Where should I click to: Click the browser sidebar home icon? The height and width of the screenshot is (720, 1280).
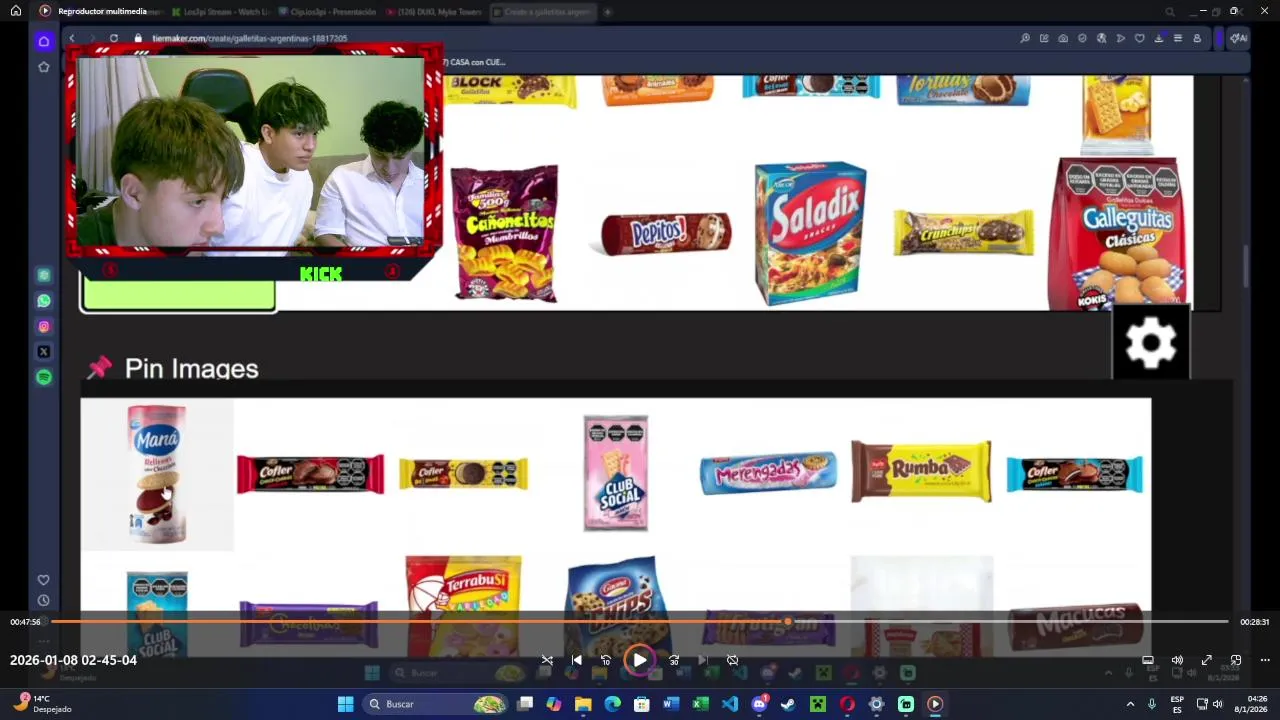[43, 41]
